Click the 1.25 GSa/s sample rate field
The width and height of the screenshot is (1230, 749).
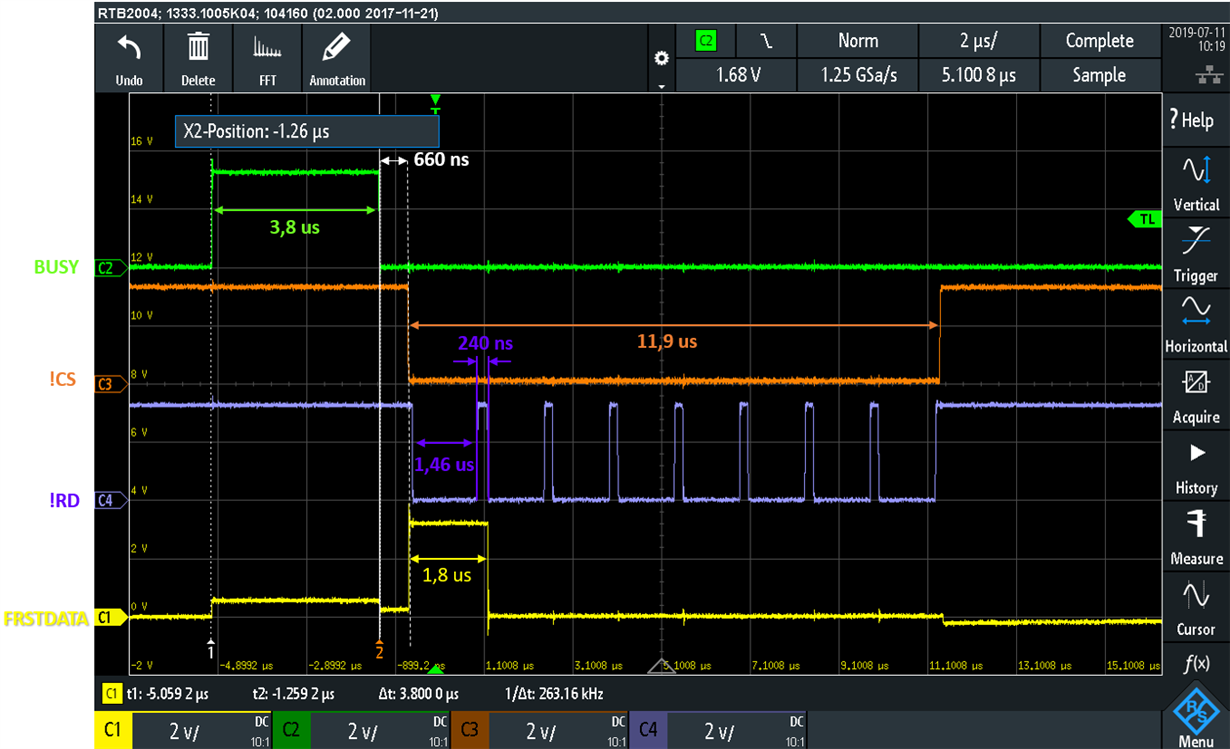tap(858, 75)
